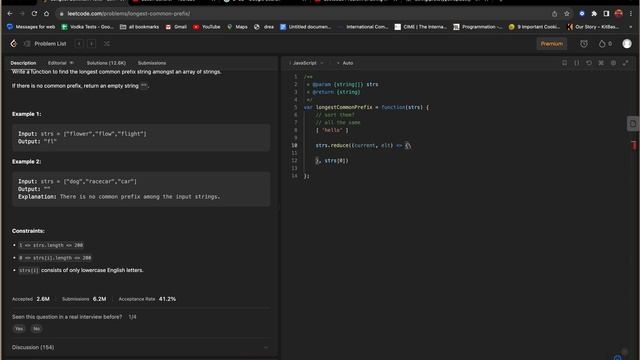Open the LeetCode user avatar menu
This screenshot has height=360, width=640.
tap(627, 44)
